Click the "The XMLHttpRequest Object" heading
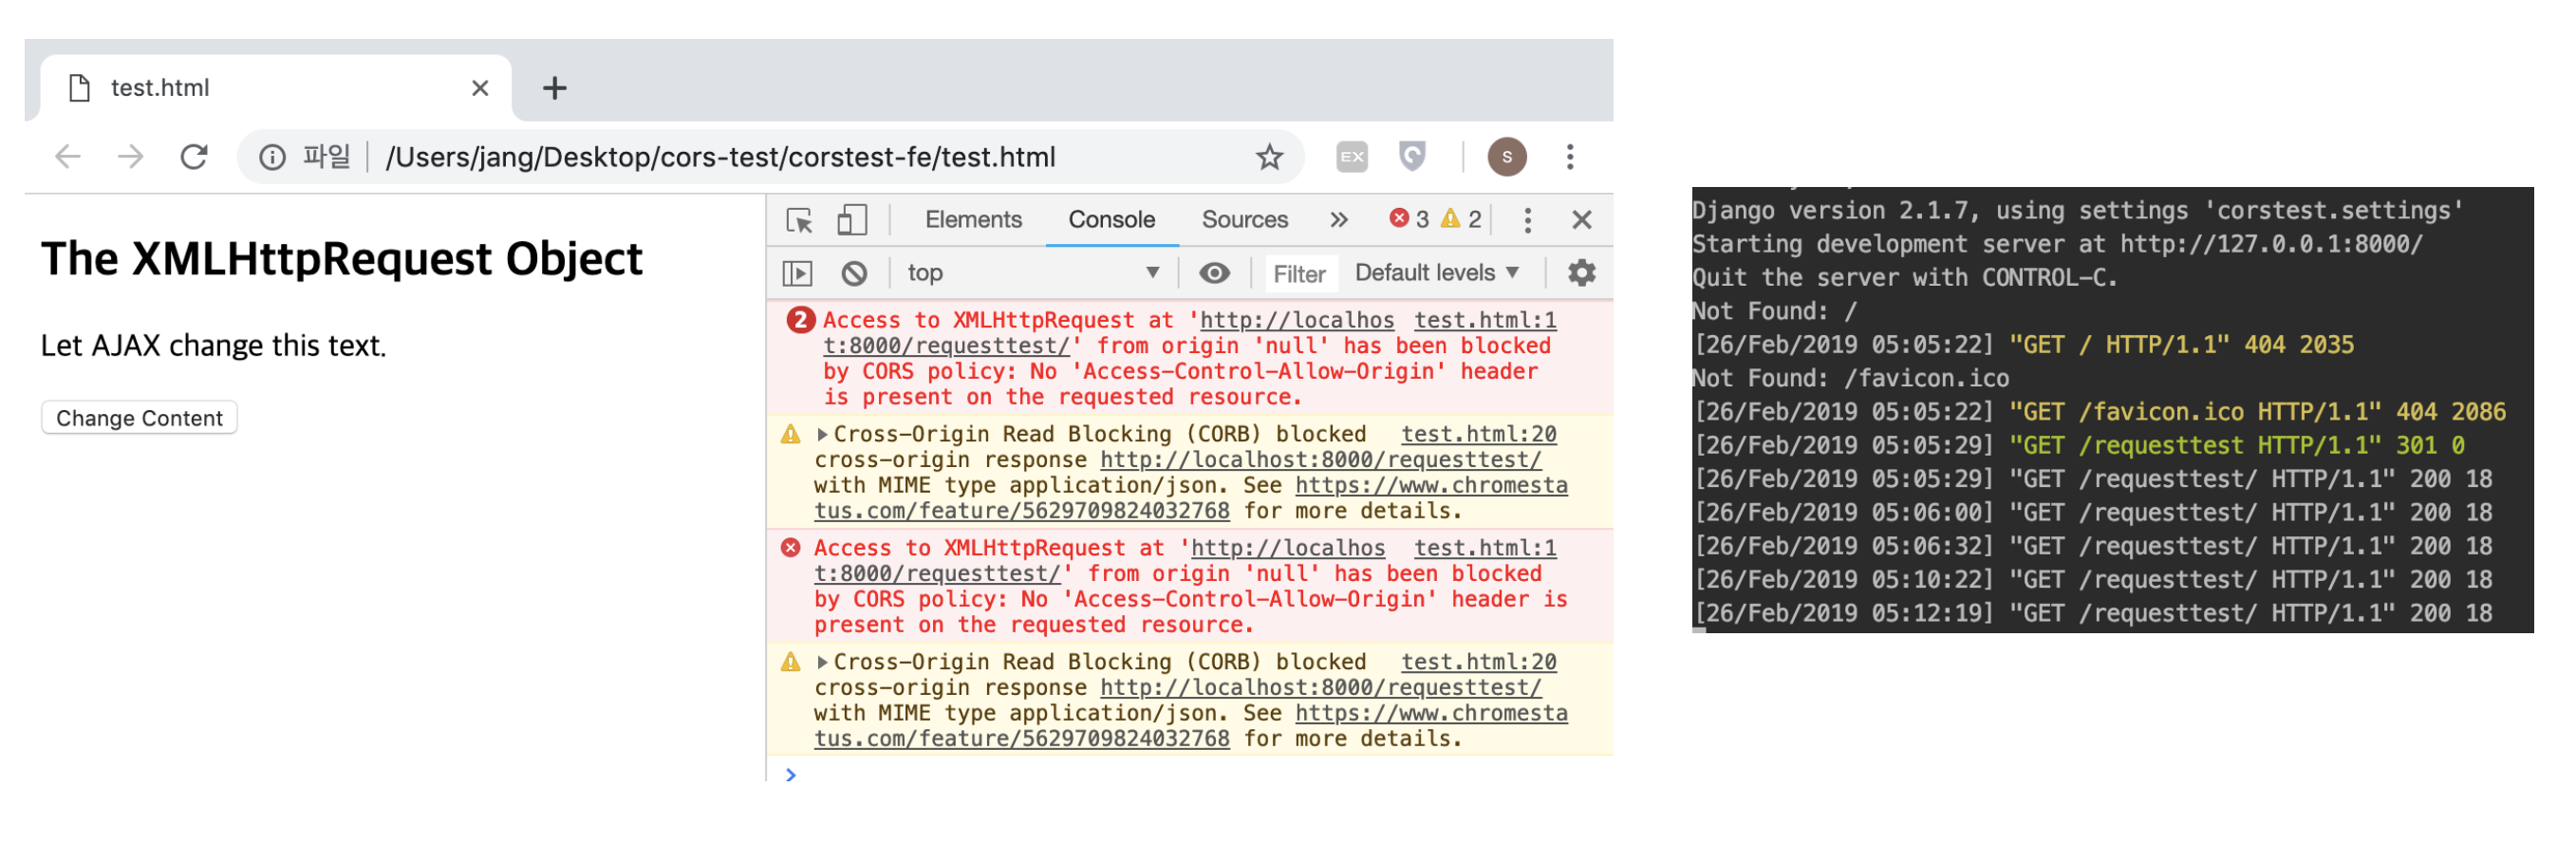This screenshot has width=2576, height=843. pyautogui.click(x=341, y=259)
